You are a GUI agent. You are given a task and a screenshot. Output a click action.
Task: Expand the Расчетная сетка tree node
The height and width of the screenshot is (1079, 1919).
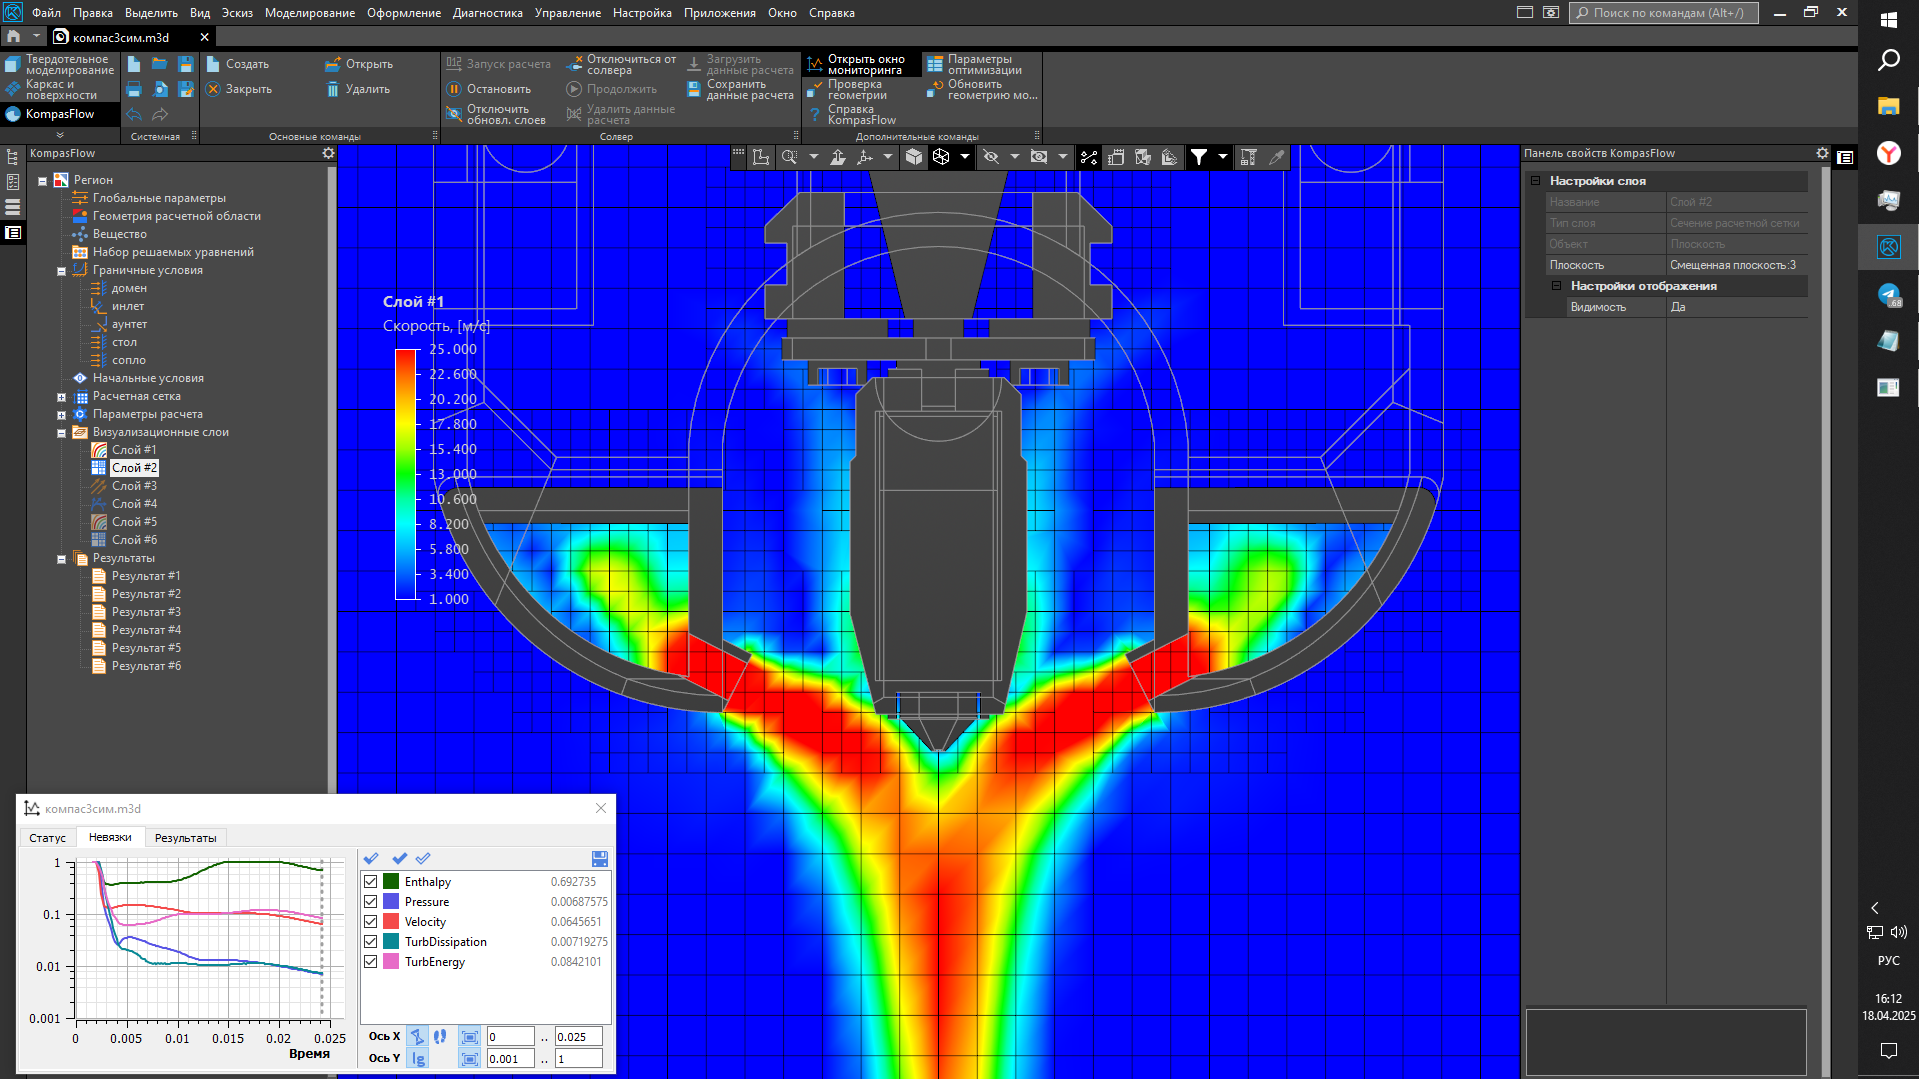tap(61, 397)
